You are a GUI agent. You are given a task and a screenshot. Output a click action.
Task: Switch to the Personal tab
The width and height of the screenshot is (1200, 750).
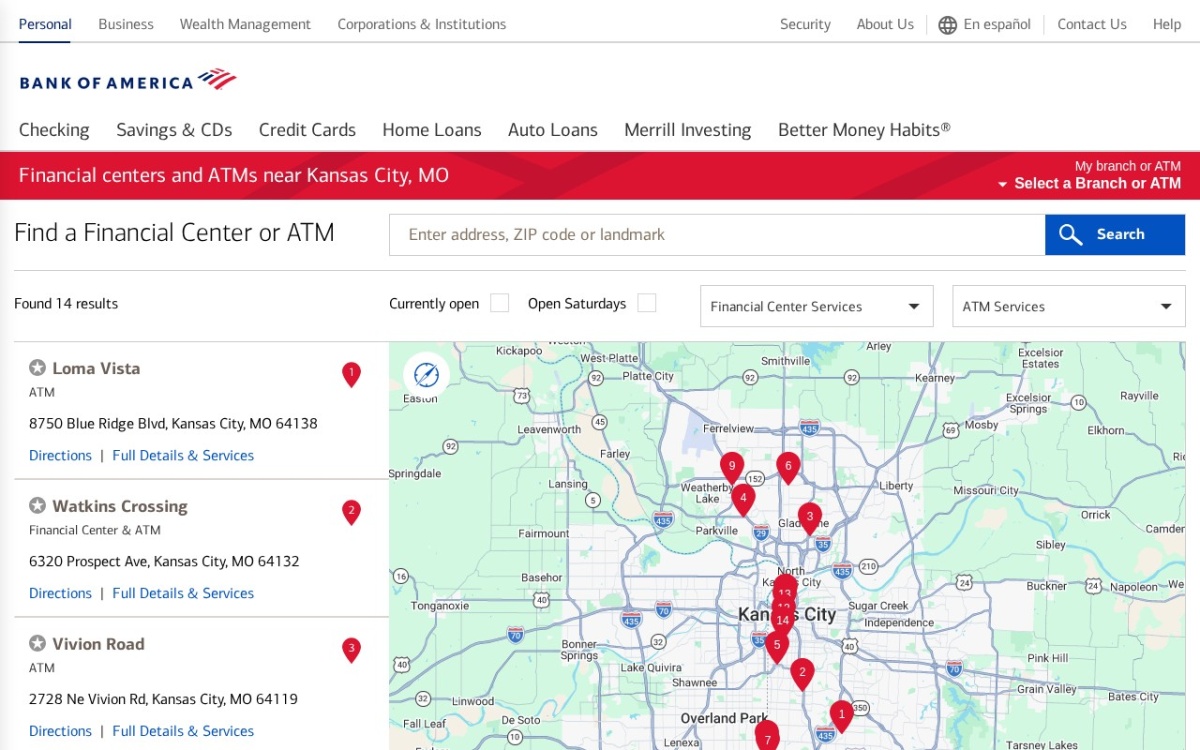pos(45,24)
